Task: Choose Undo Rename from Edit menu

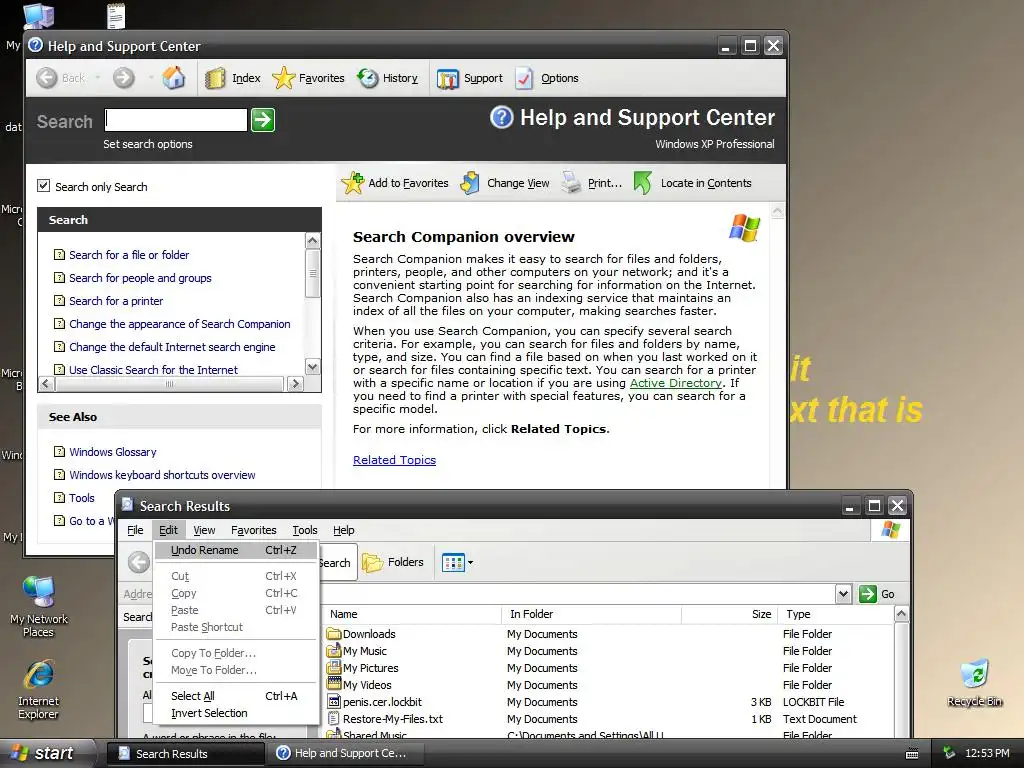Action: 236,551
